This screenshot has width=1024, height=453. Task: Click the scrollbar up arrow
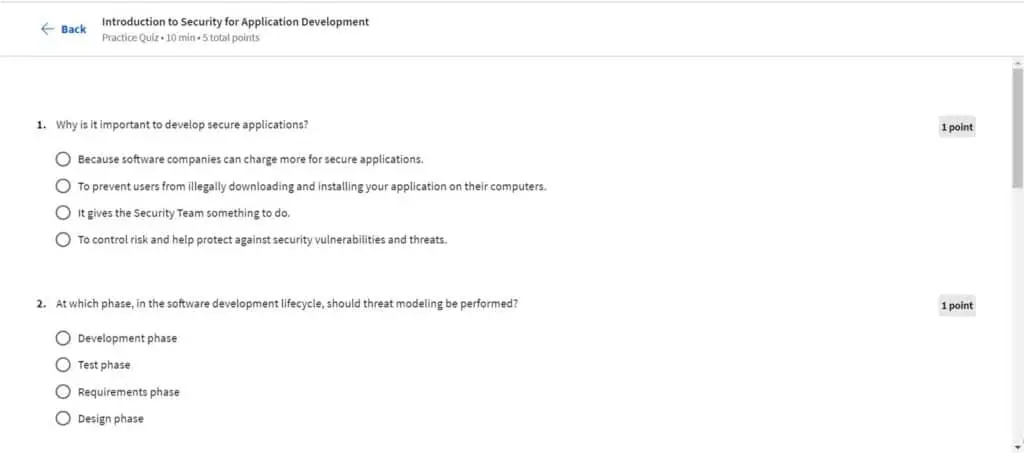(1017, 63)
